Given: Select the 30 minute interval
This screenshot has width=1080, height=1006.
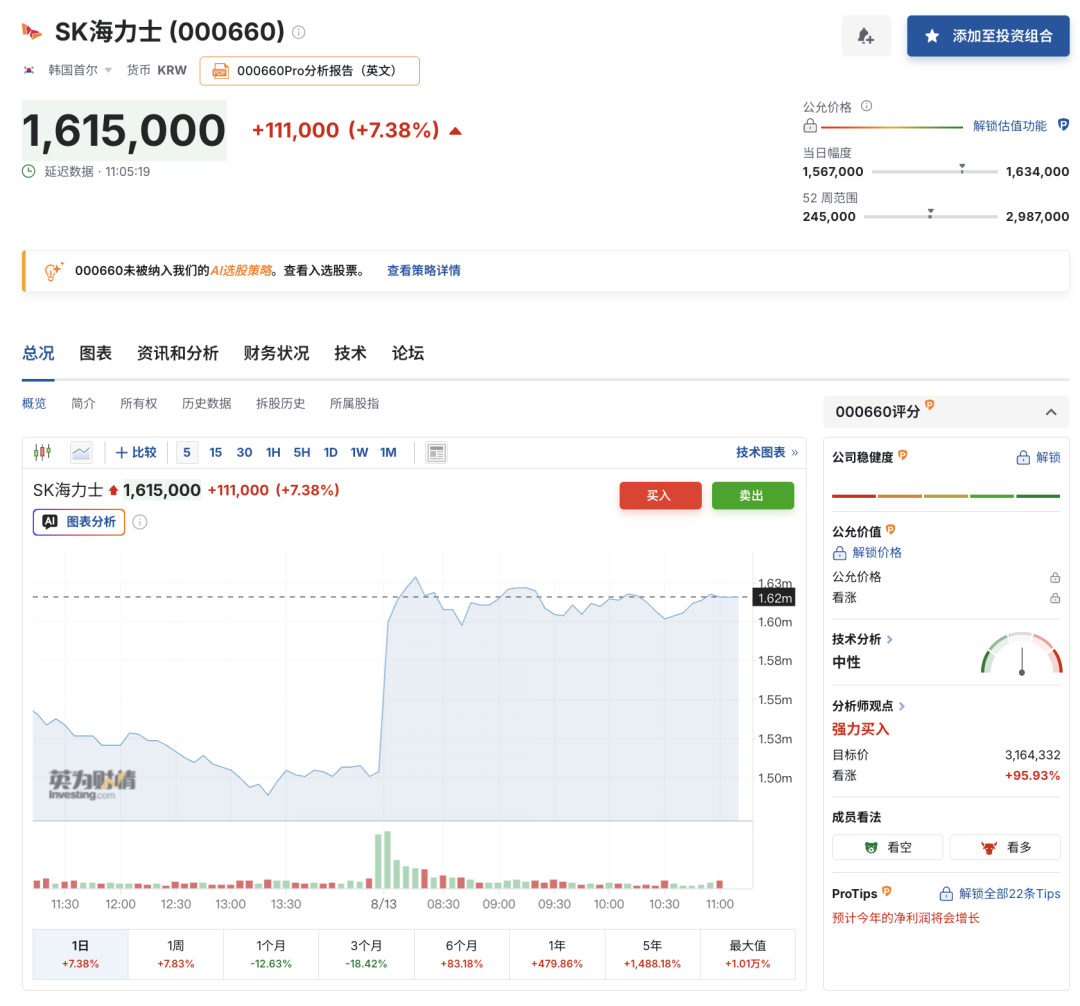Looking at the screenshot, I should click(x=245, y=452).
